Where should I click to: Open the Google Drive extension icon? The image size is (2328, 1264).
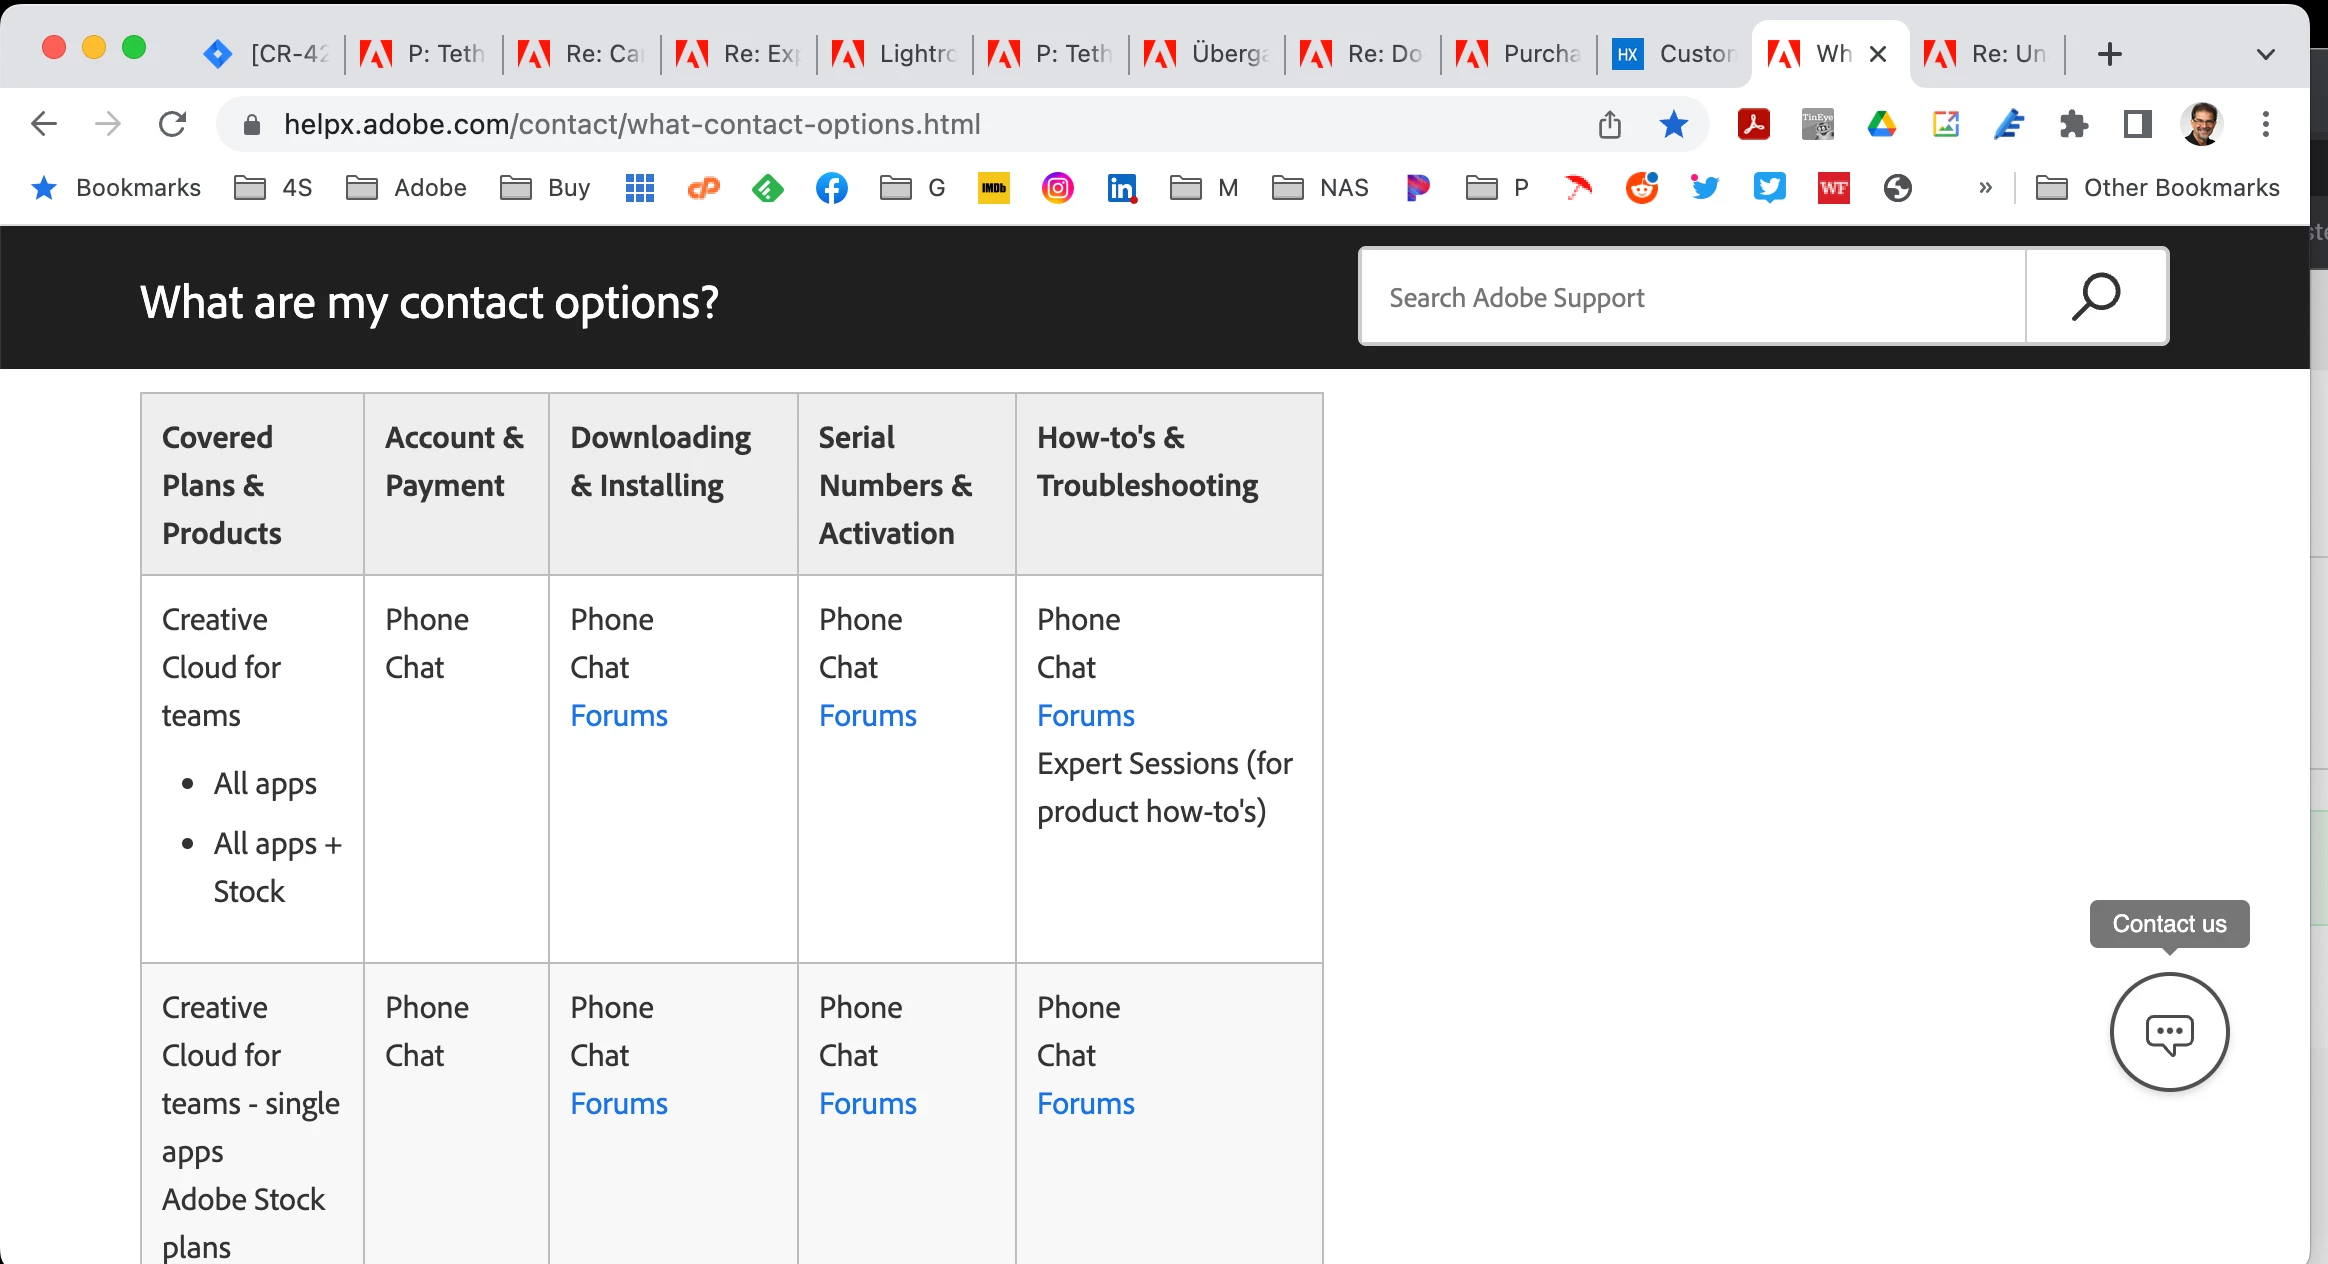1881,124
